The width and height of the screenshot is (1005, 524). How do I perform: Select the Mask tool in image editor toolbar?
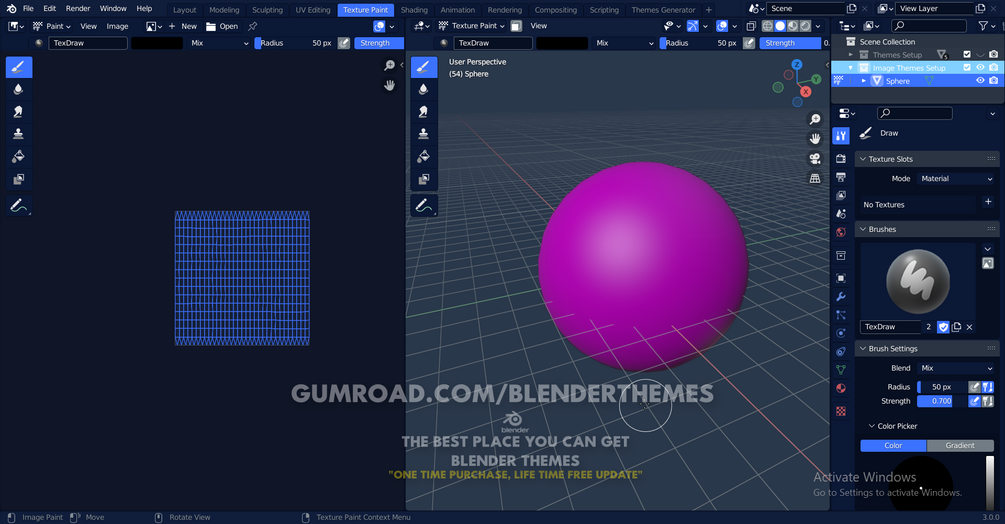click(19, 179)
